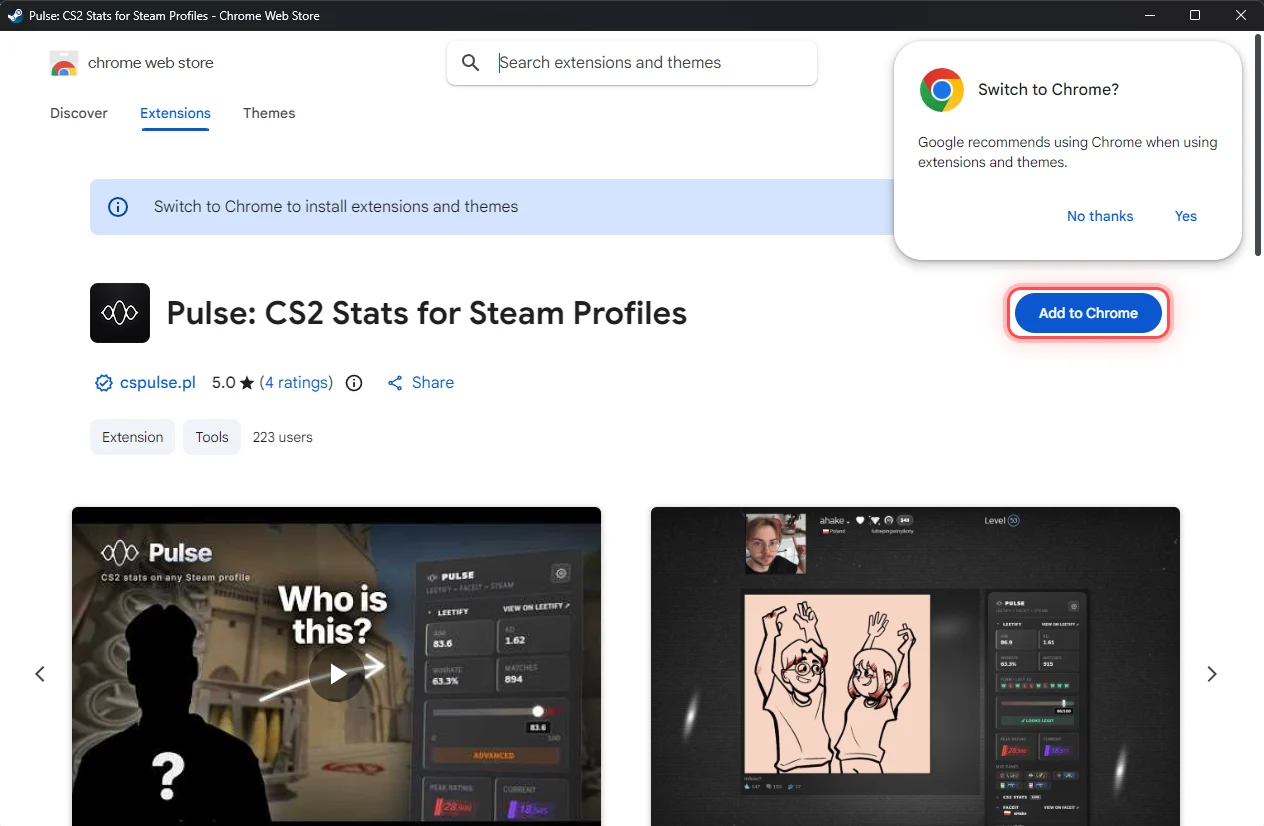The height and width of the screenshot is (826, 1264).
Task: Open the Discover tab
Action: (x=79, y=113)
